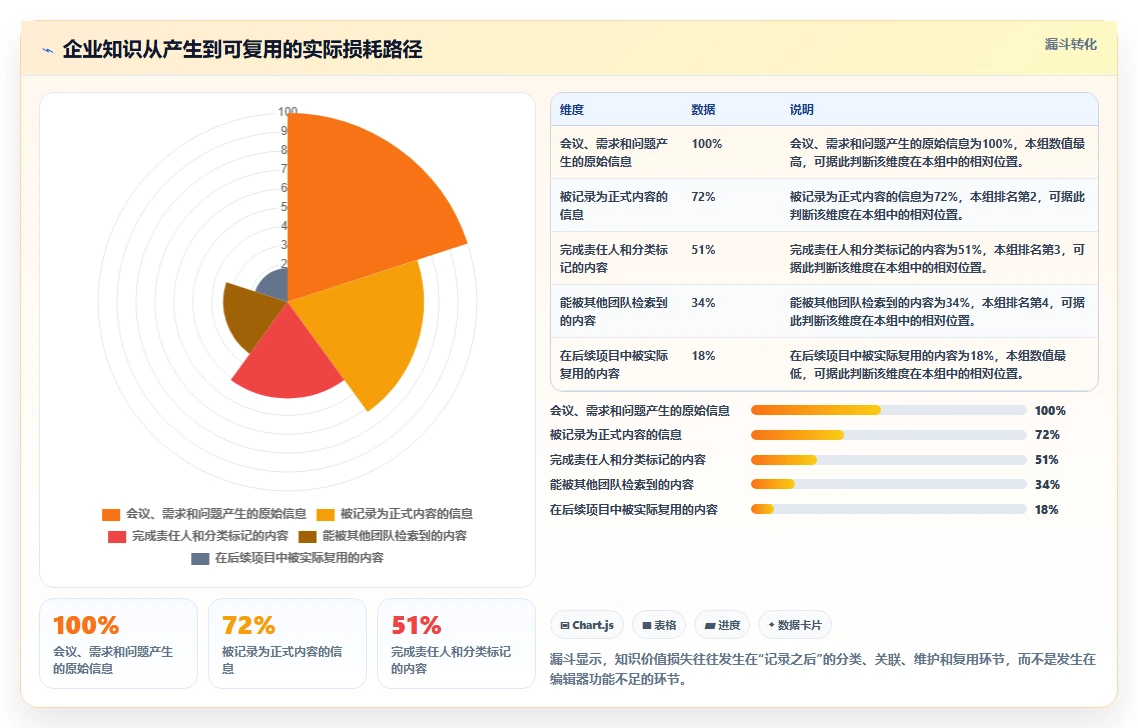Click the 34% progress bar
This screenshot has height=728, width=1138.
tap(888, 485)
